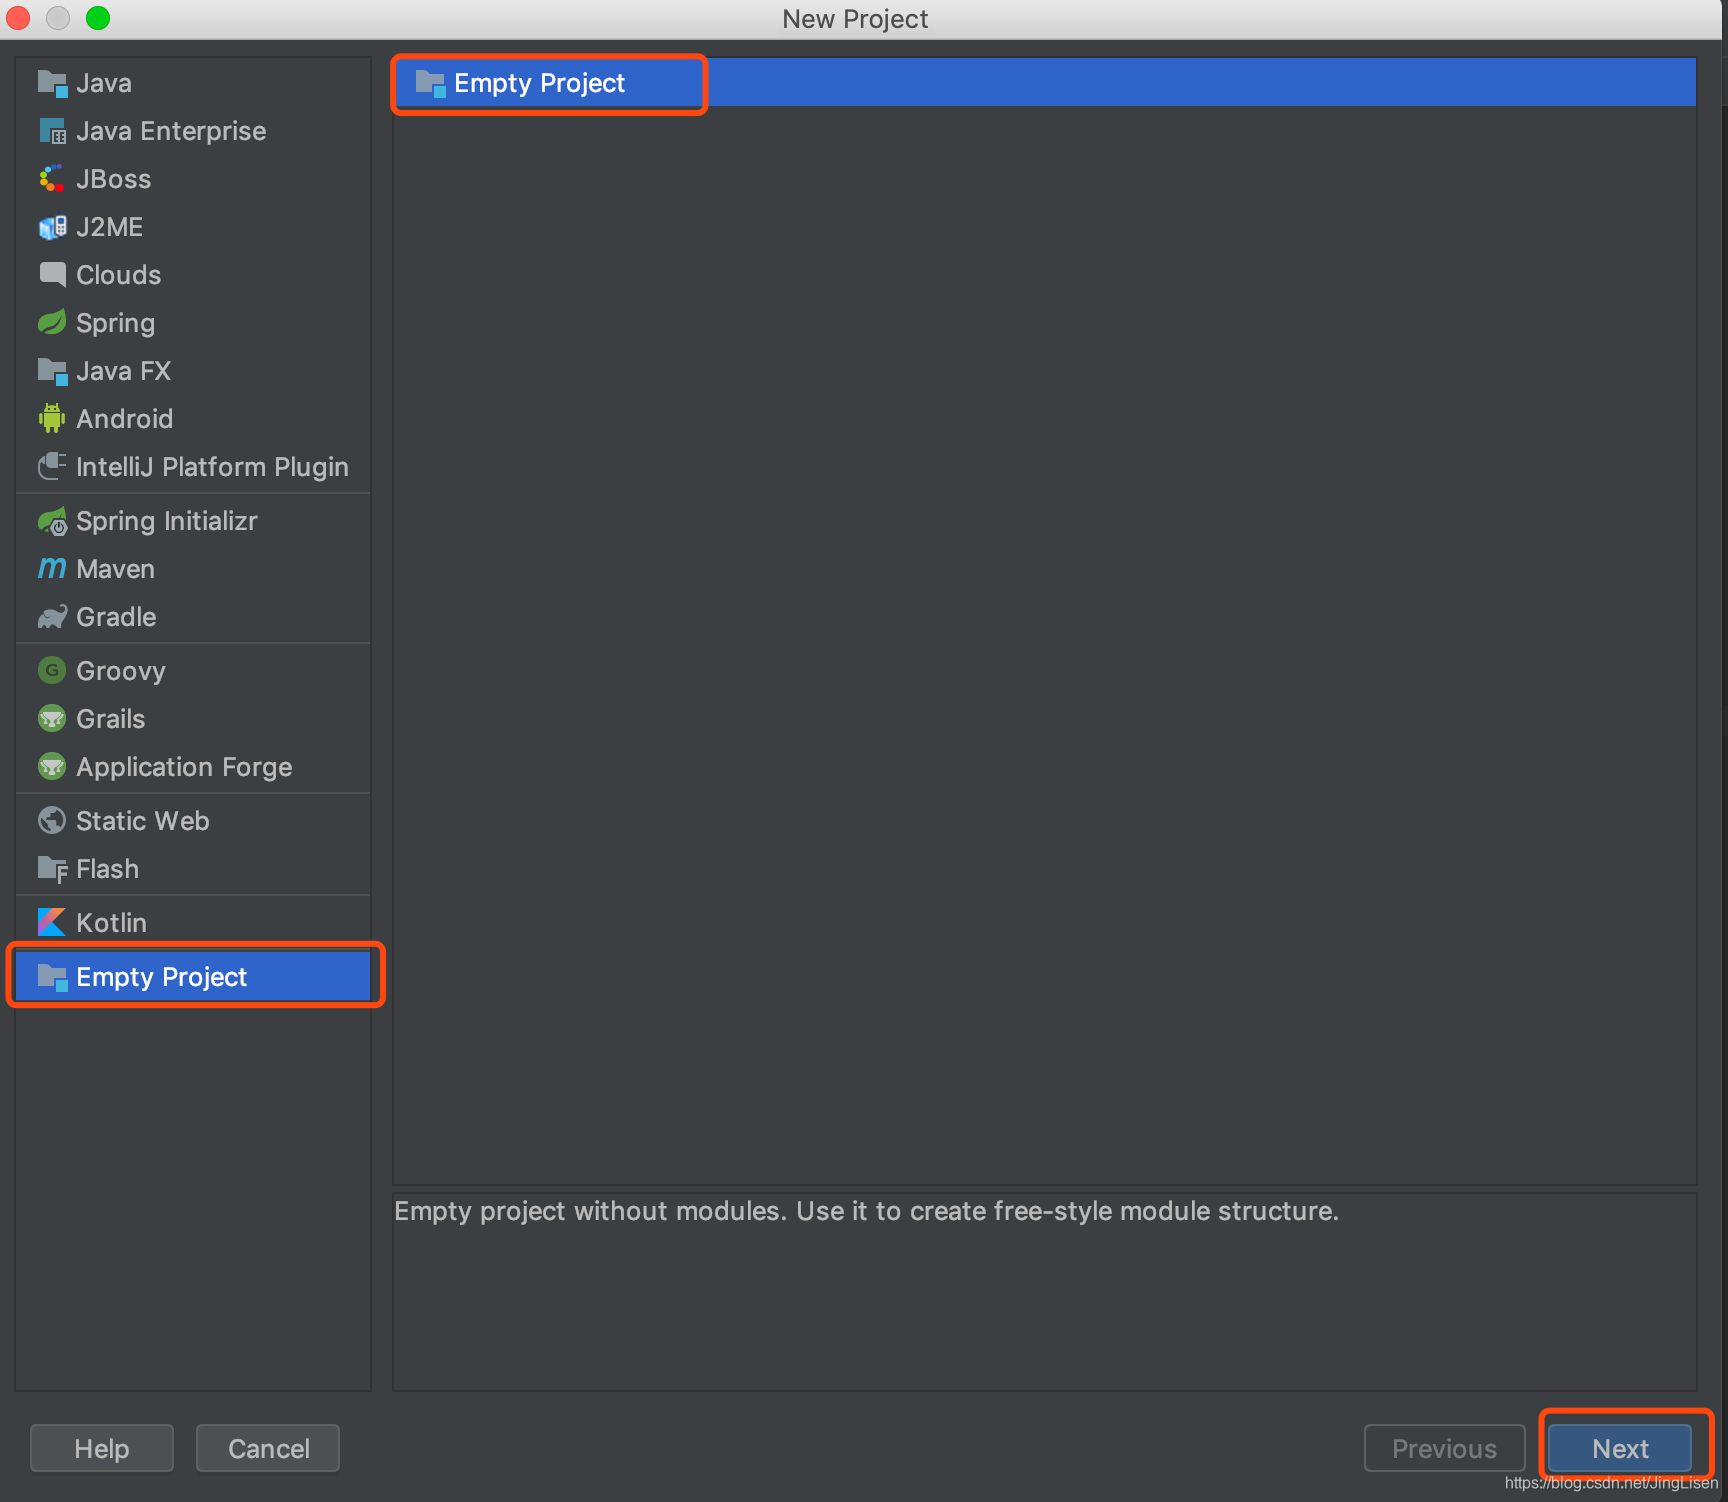The image size is (1728, 1502).
Task: Select Empty Project label in the sidebar
Action: pyautogui.click(x=162, y=977)
